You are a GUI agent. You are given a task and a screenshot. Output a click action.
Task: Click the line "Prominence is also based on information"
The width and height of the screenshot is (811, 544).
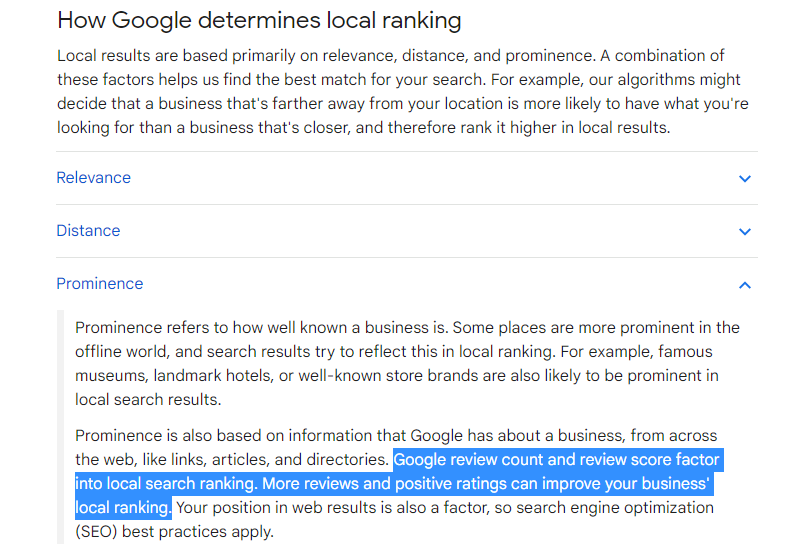point(396,435)
